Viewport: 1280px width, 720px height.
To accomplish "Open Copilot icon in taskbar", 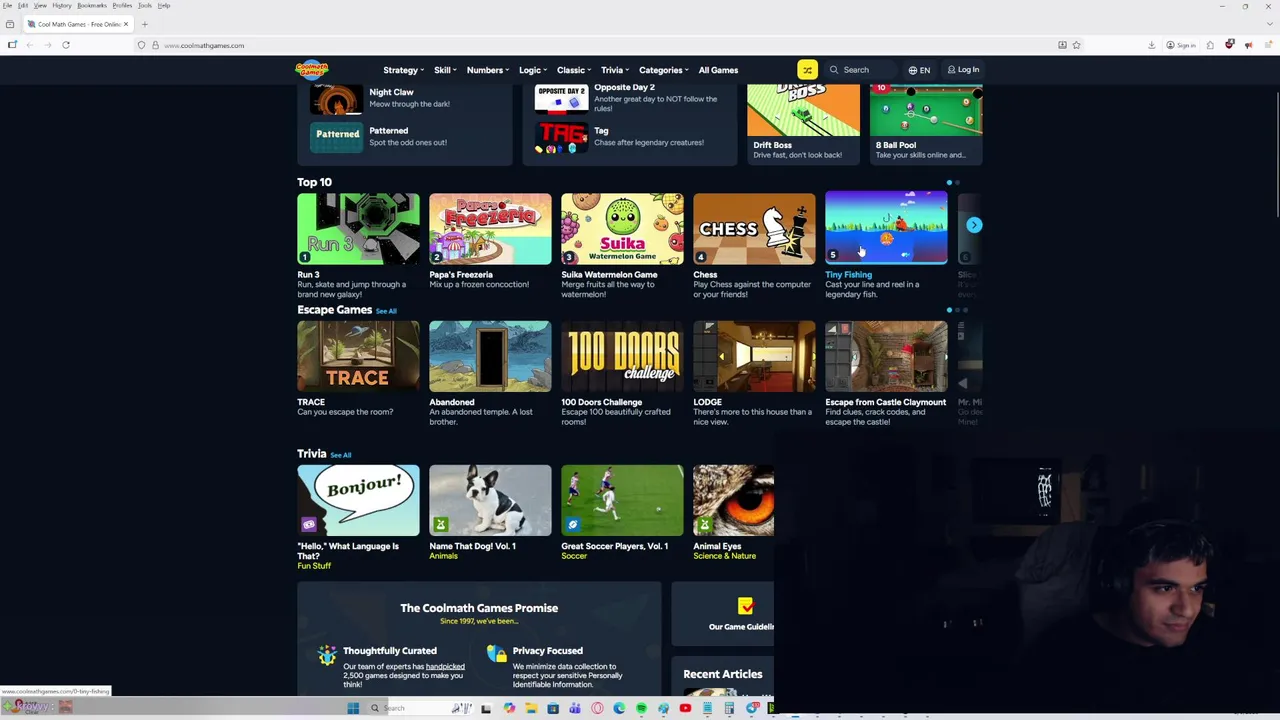I will pyautogui.click(x=509, y=708).
